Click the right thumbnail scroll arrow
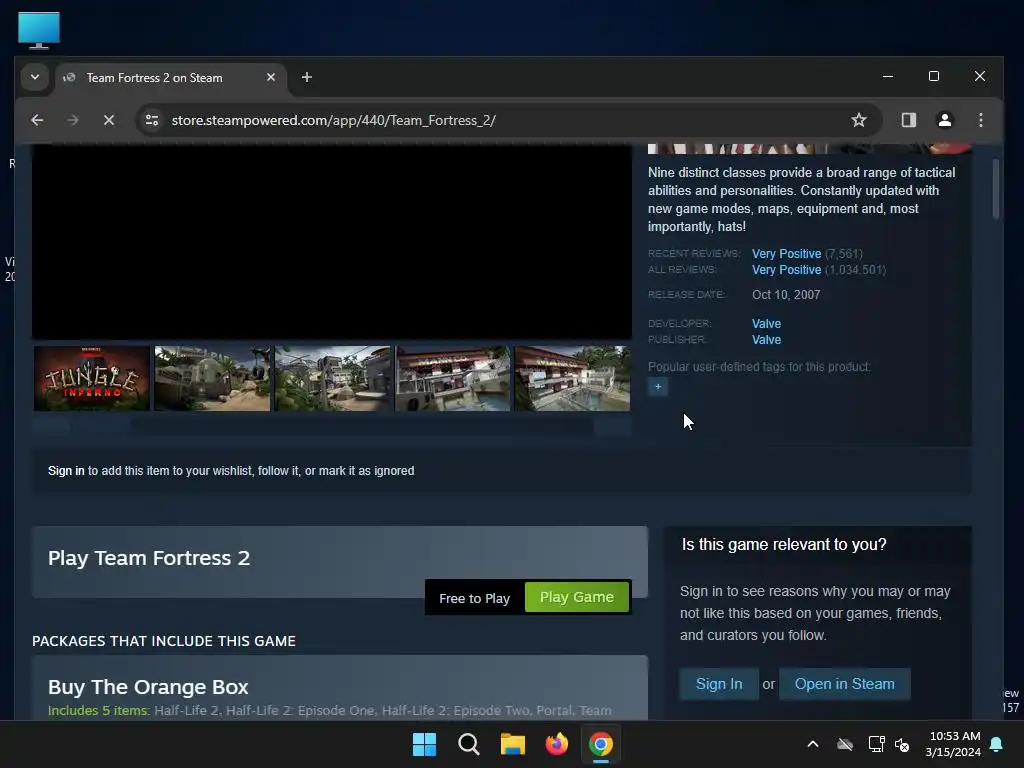The height and width of the screenshot is (768, 1024). coord(613,426)
